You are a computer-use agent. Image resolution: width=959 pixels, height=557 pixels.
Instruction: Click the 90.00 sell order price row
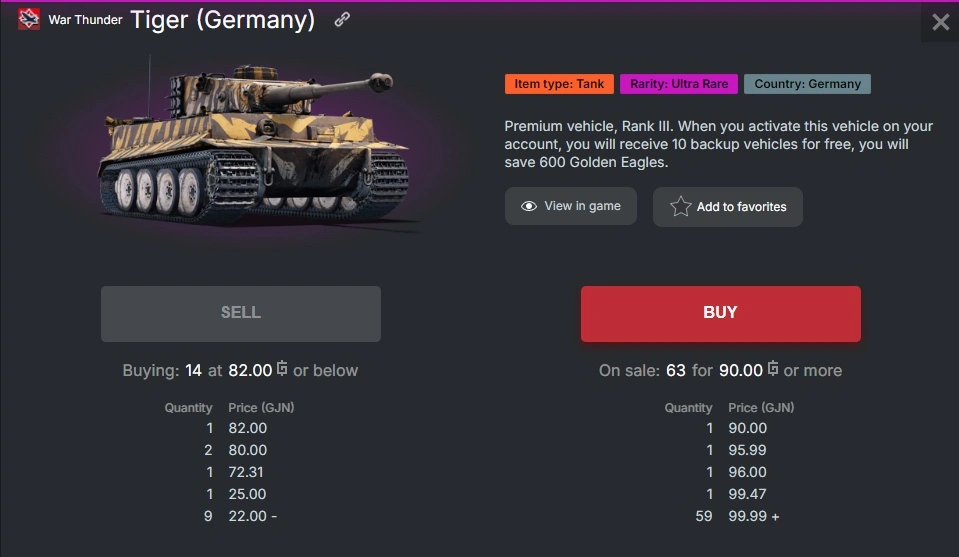pyautogui.click(x=747, y=428)
